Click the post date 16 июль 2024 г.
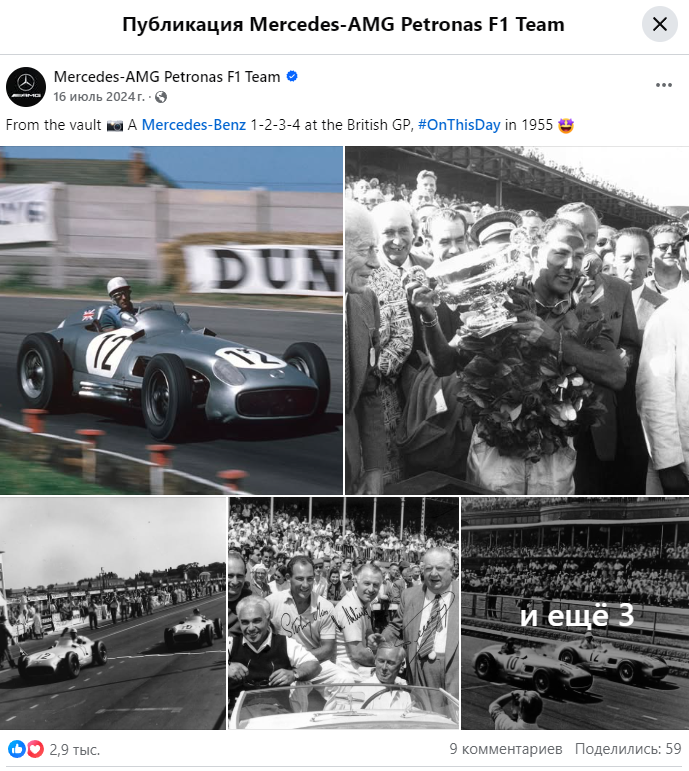The width and height of the screenshot is (689, 771). 99,97
